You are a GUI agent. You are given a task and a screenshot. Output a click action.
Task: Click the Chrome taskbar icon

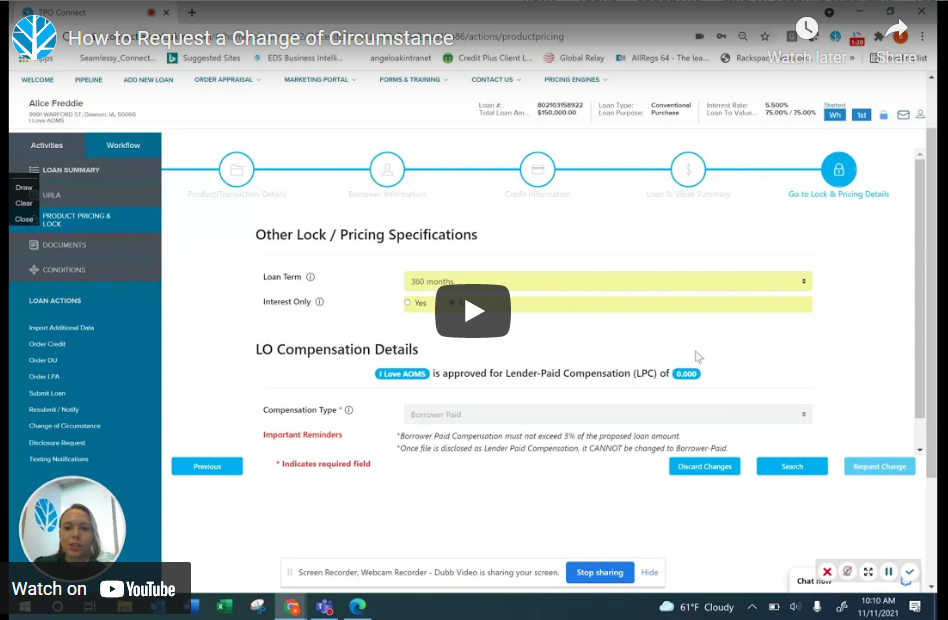coord(291,606)
